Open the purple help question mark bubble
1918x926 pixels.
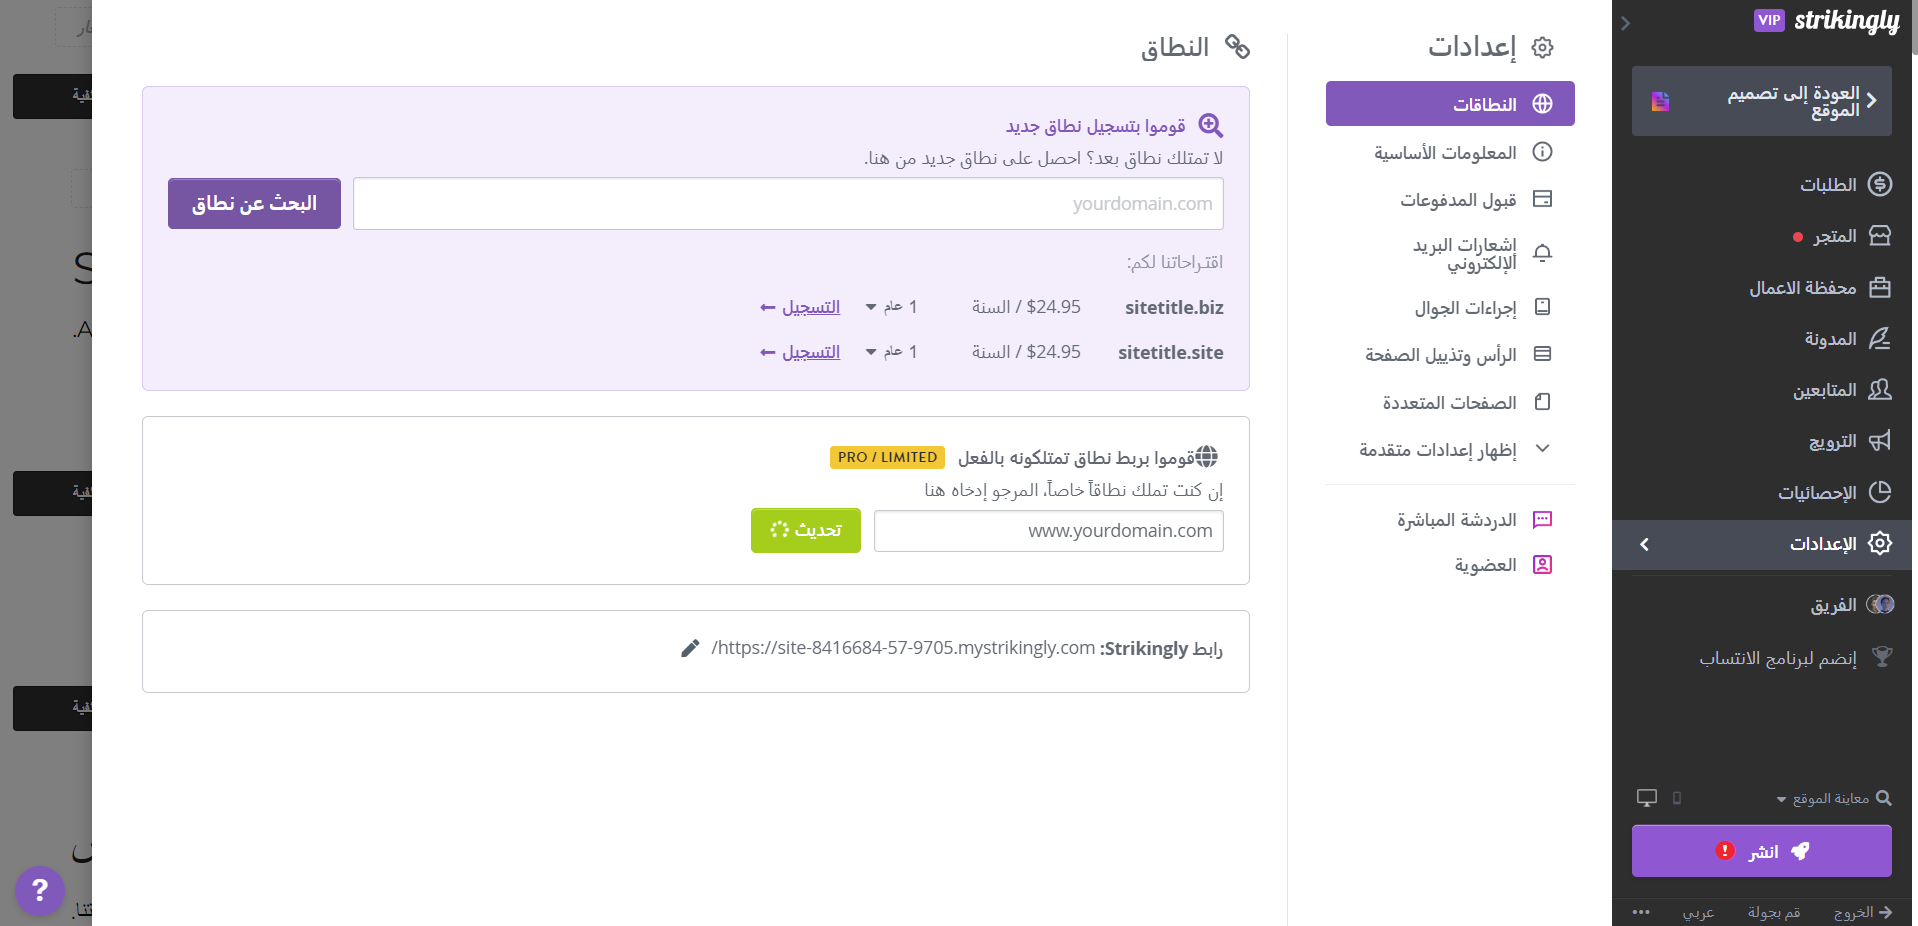tap(40, 890)
